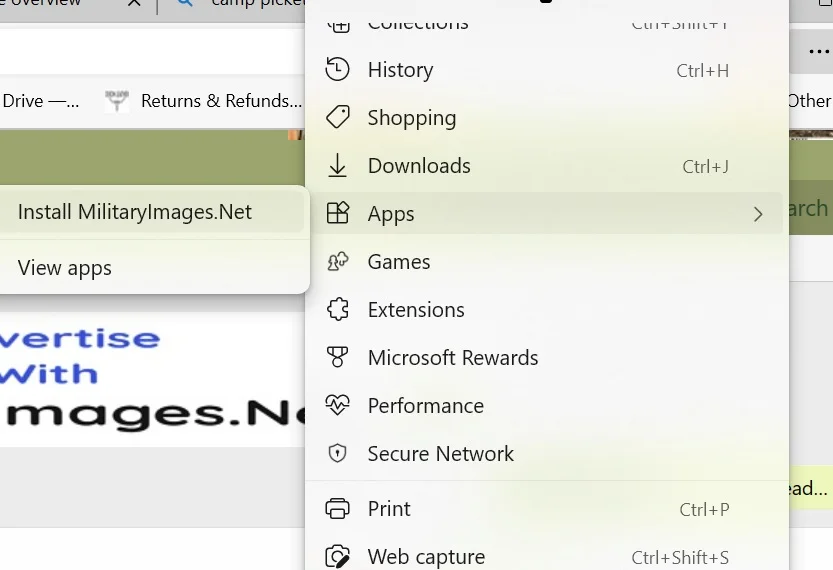Click the Shopping tag icon
The image size is (833, 570).
coord(337,117)
